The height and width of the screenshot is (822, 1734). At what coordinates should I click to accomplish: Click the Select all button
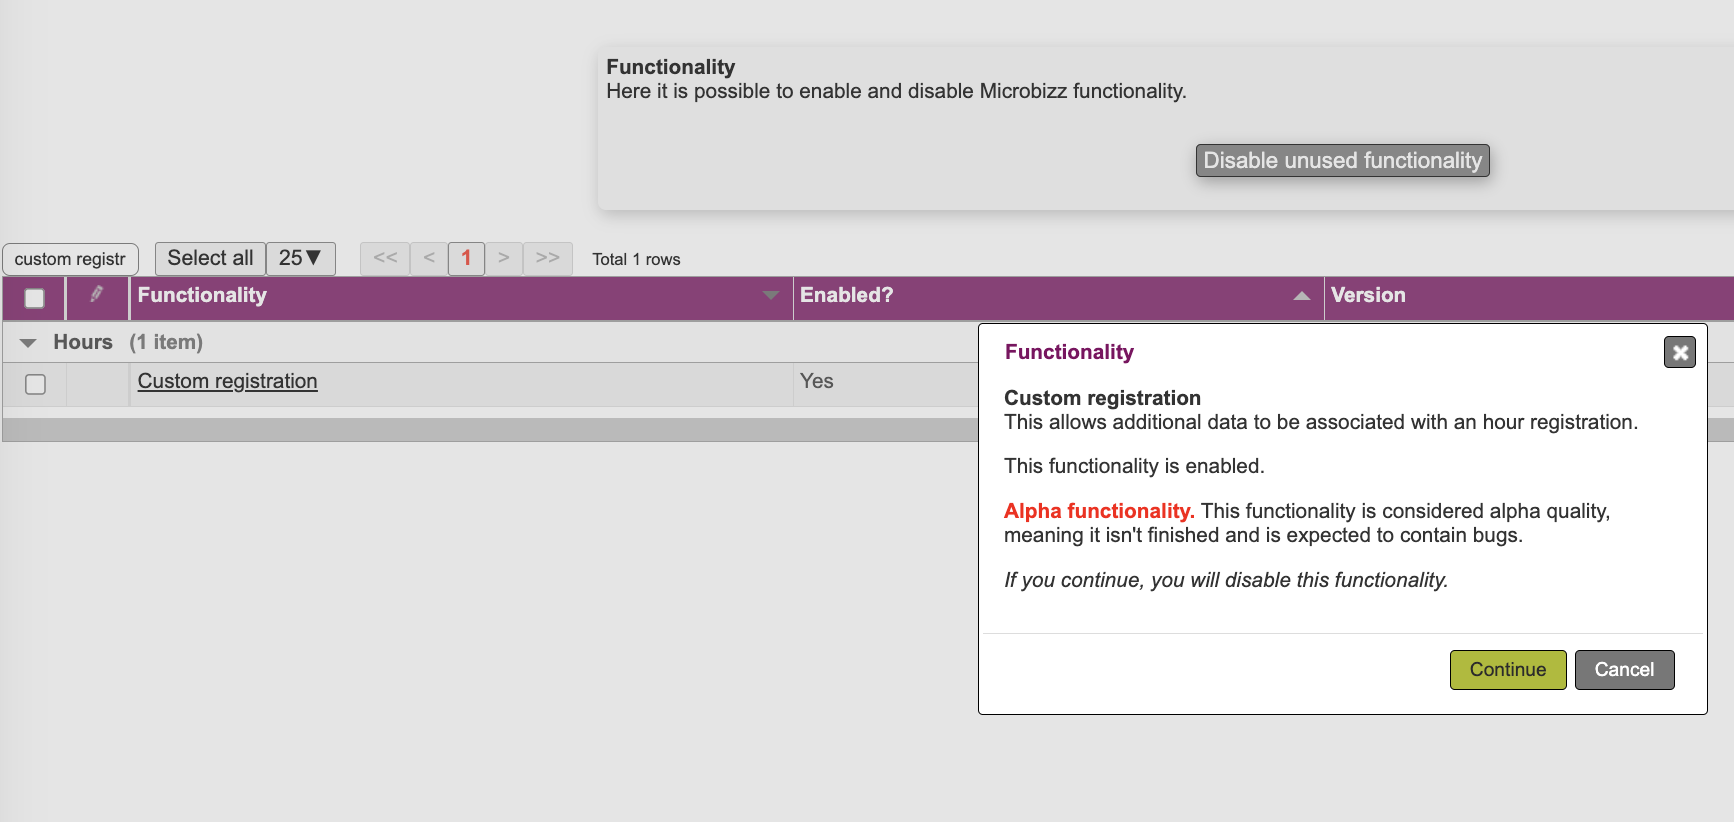coord(210,258)
